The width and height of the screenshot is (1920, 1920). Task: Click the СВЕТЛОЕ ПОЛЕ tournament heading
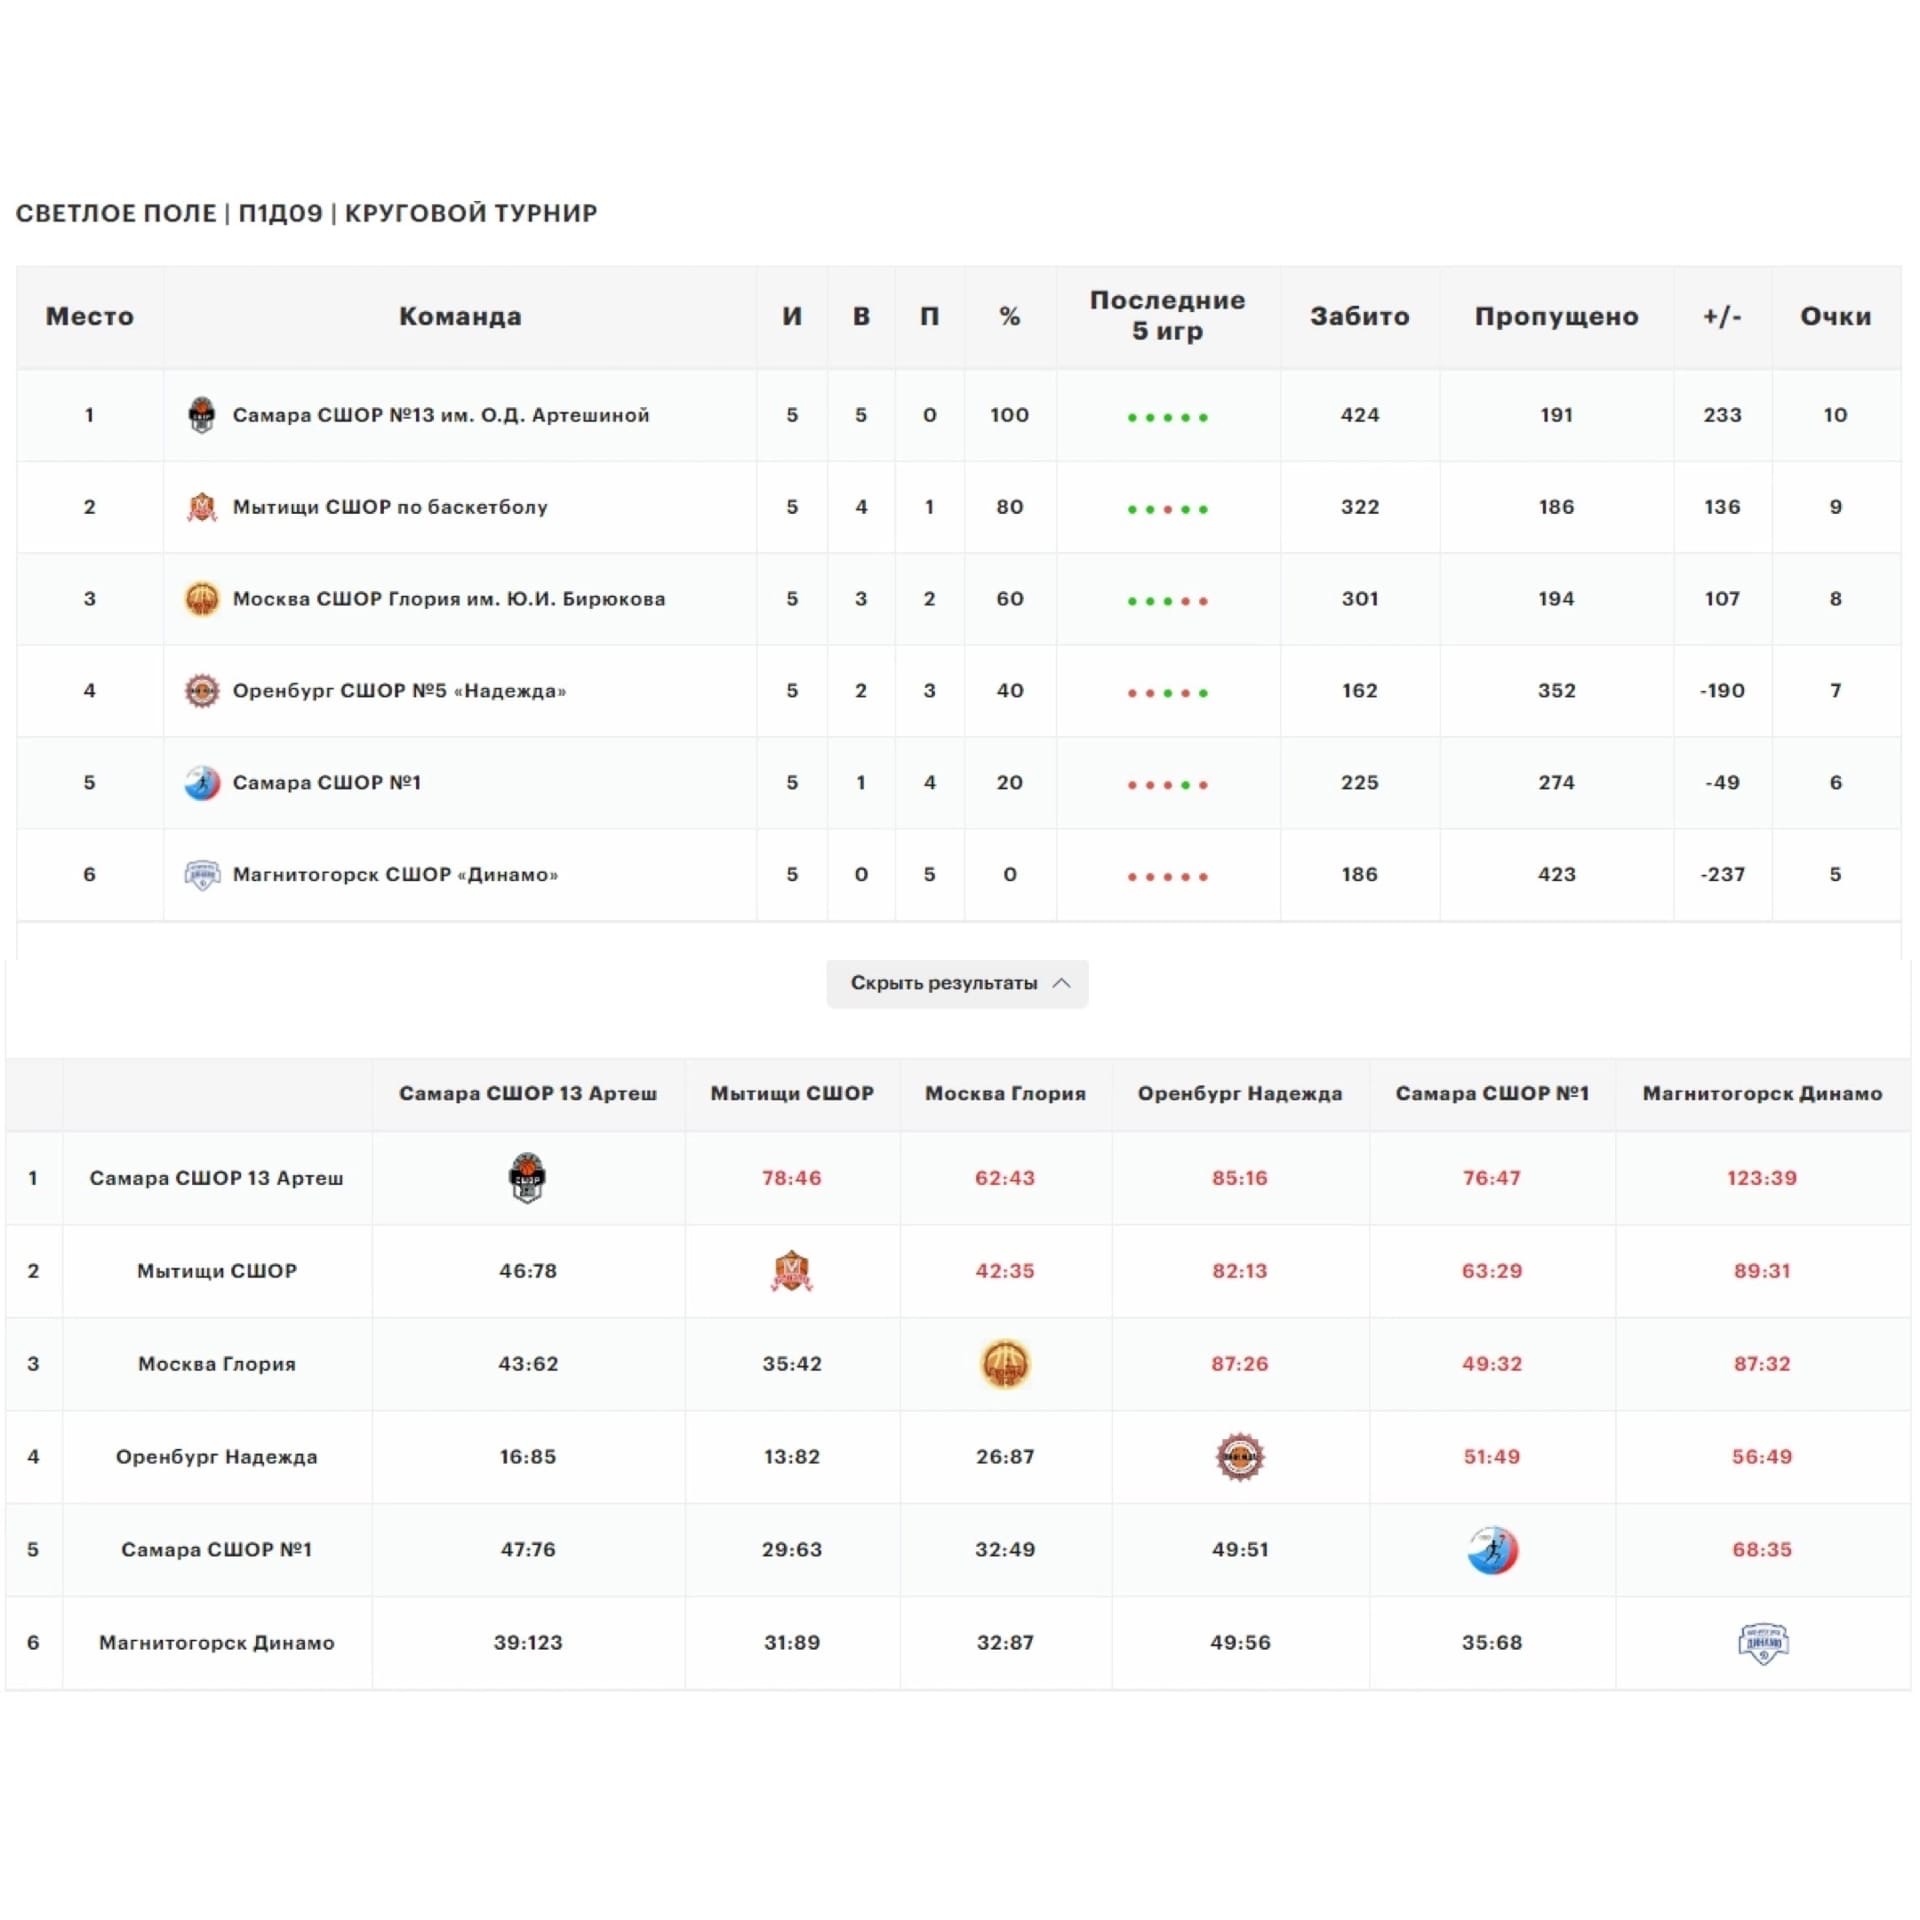[307, 214]
